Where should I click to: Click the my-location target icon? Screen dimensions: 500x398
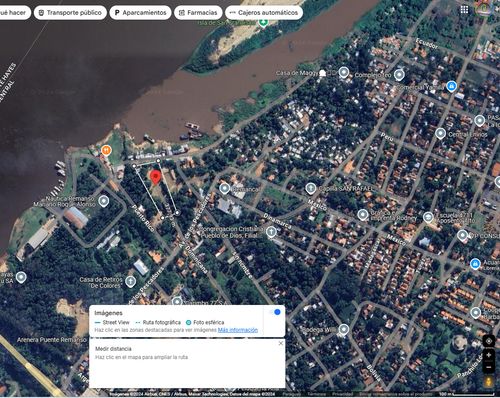(489, 341)
